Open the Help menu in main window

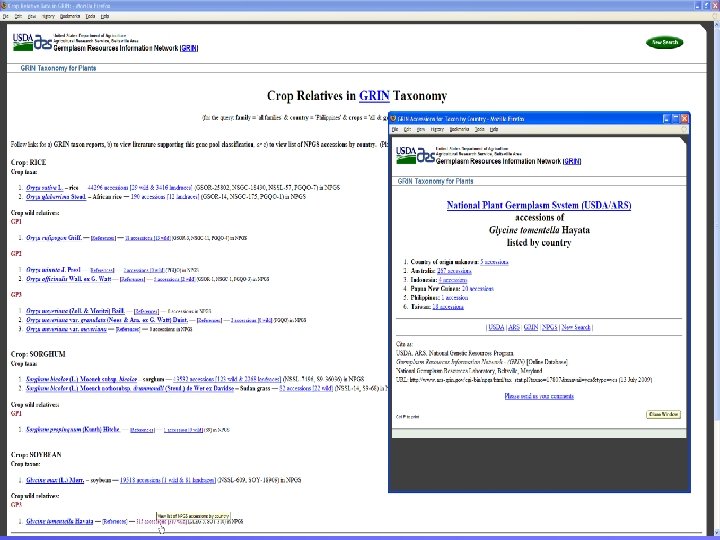pos(105,16)
